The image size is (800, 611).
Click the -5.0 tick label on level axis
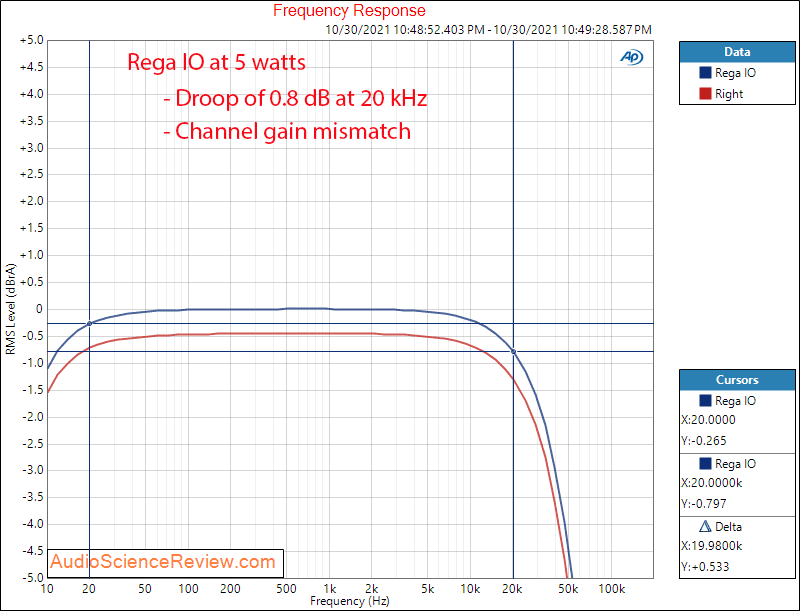tap(32, 578)
